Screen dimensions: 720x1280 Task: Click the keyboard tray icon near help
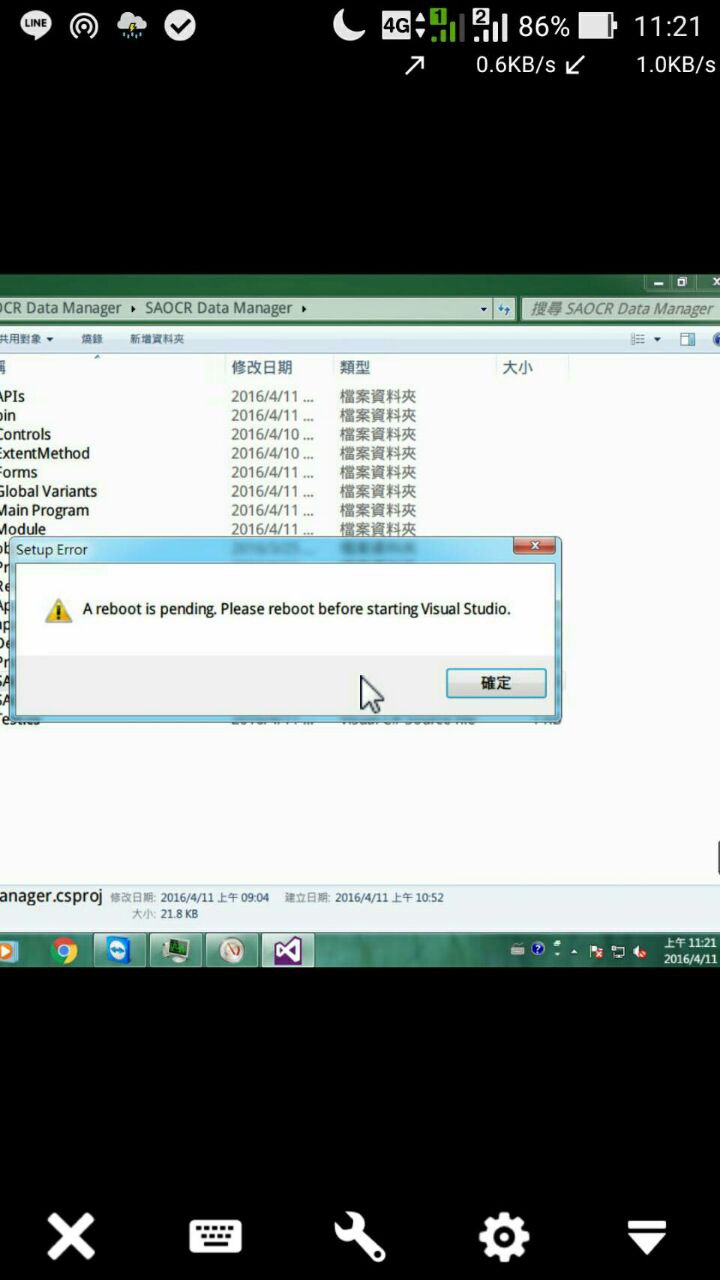tap(517, 950)
